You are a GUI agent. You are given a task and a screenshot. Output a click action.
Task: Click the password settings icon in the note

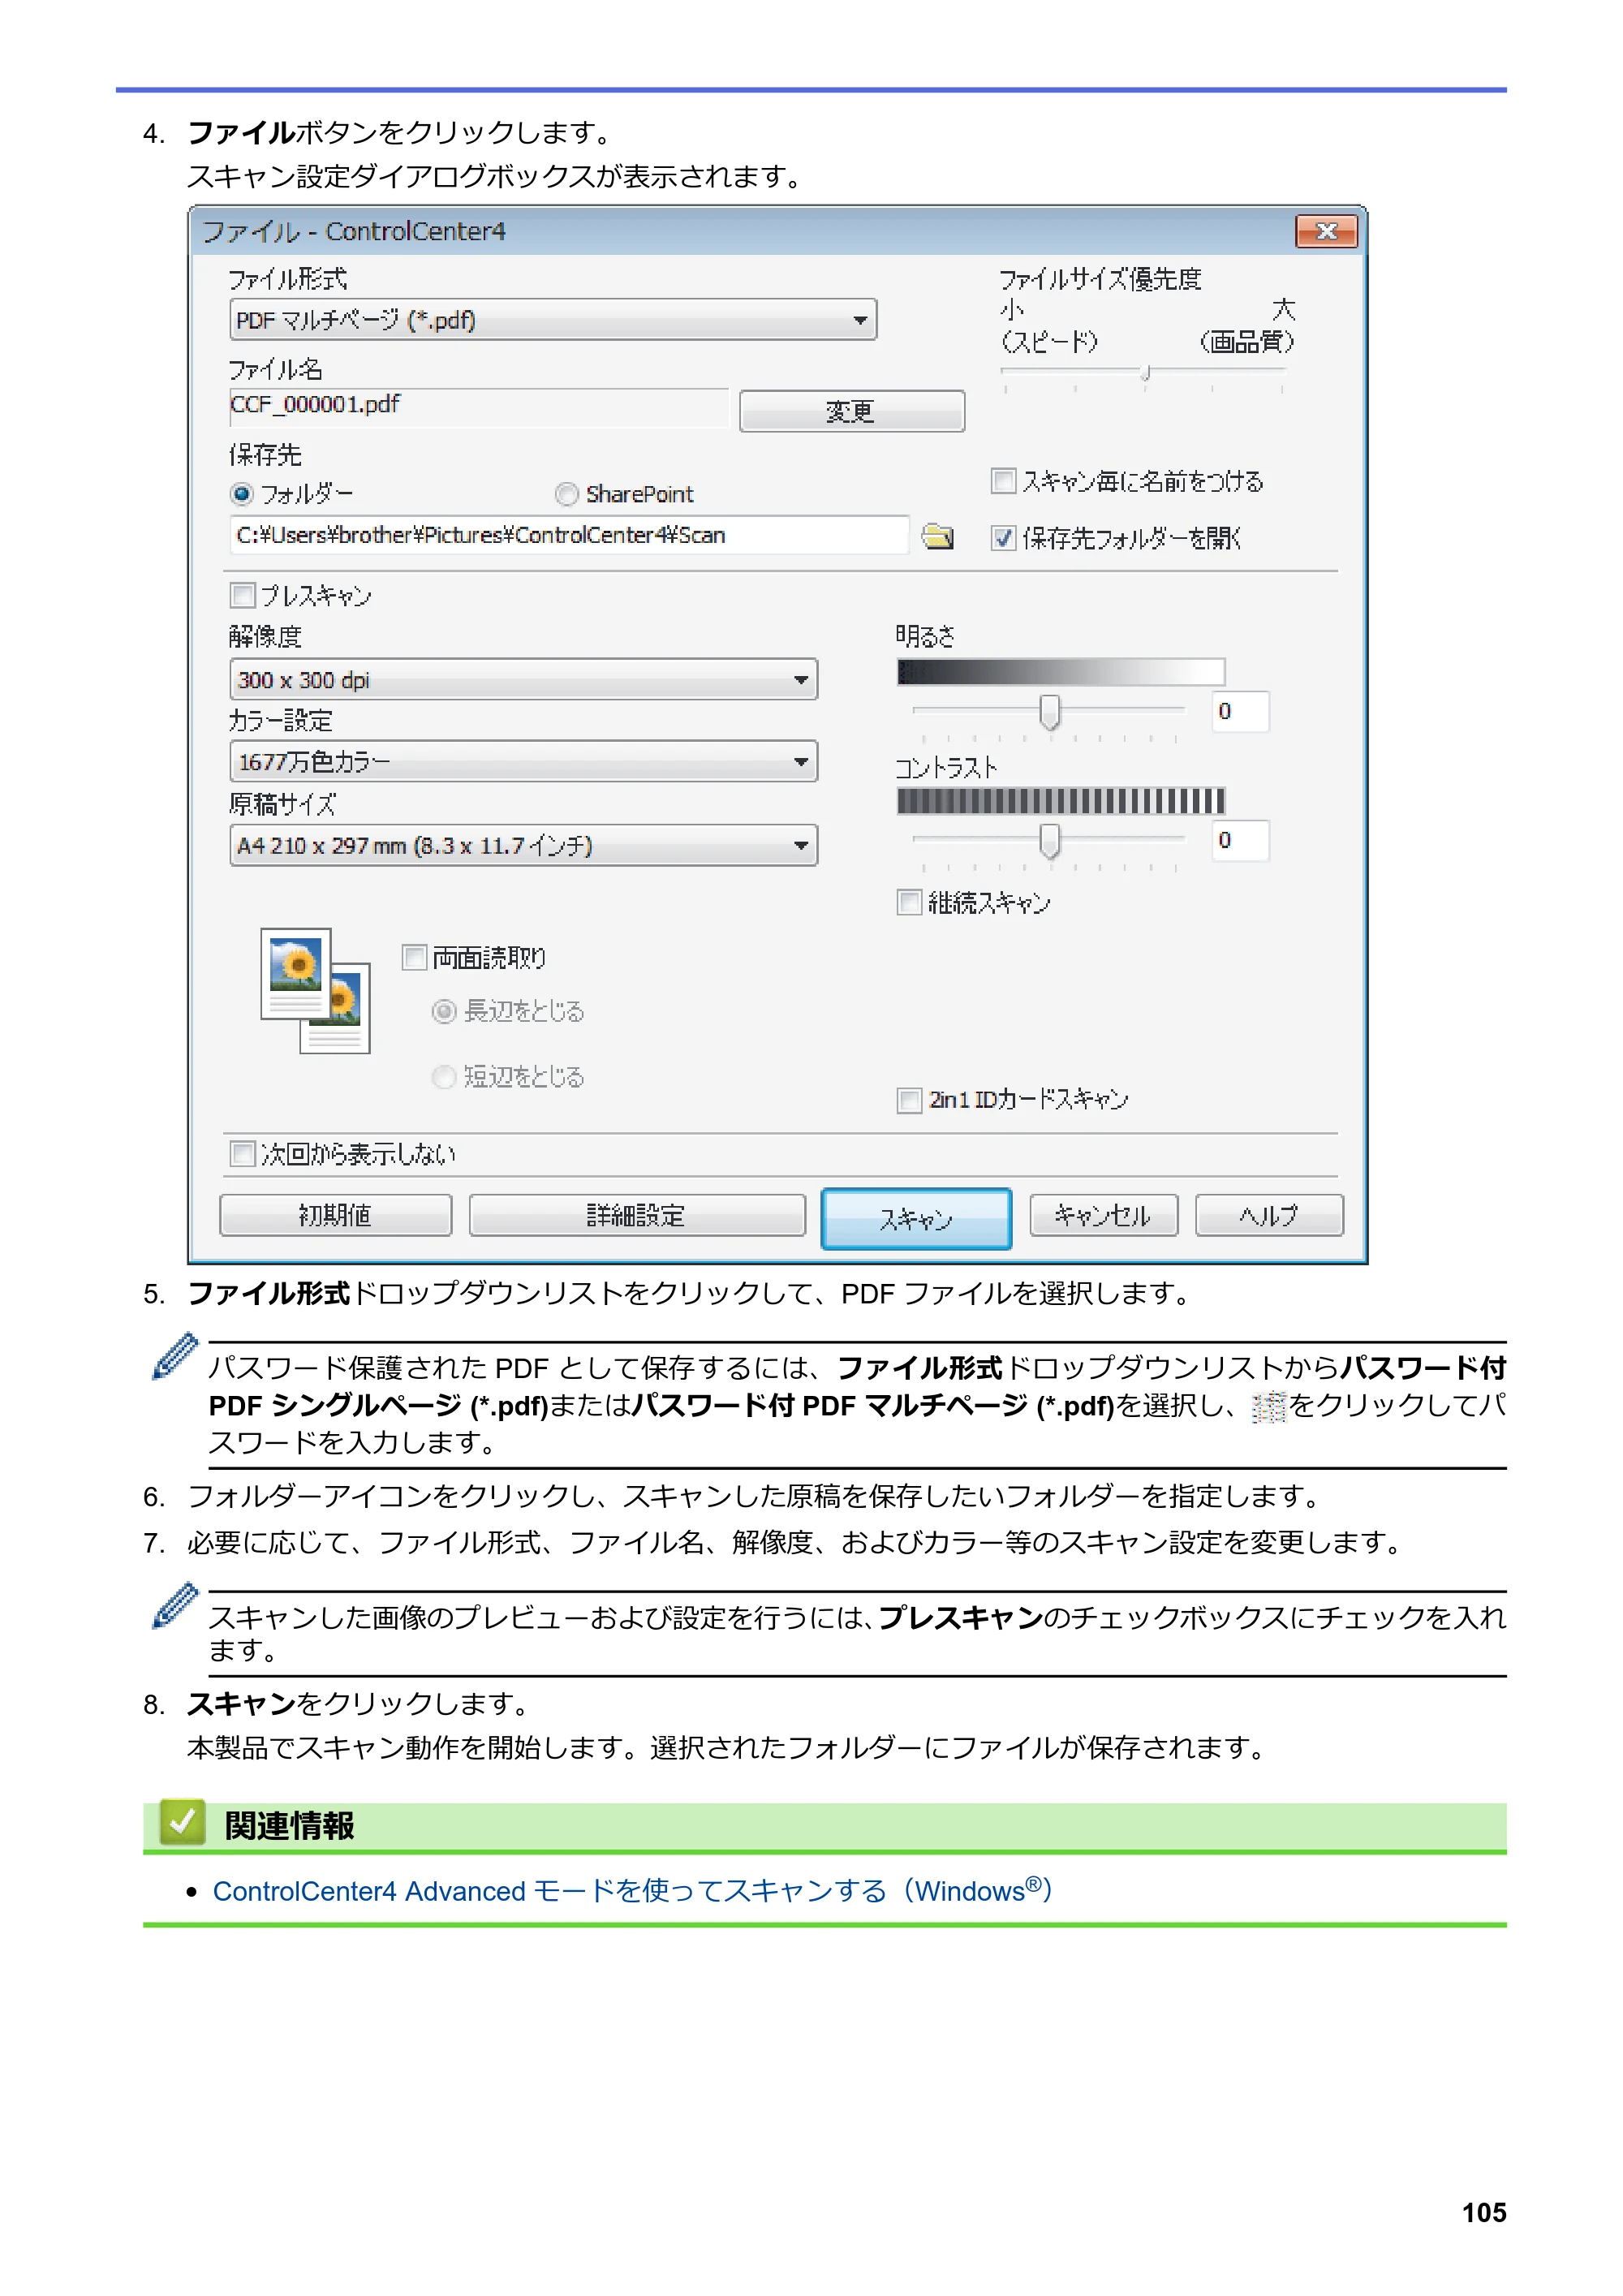(x=1268, y=1407)
